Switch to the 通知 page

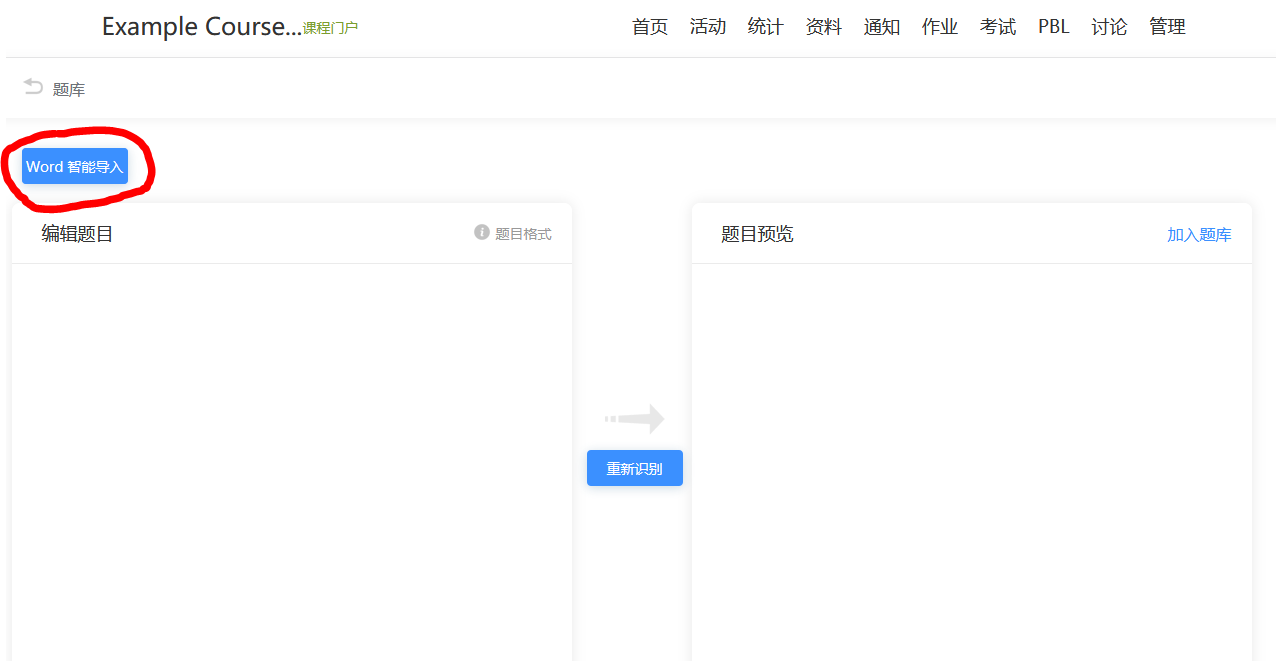click(882, 27)
